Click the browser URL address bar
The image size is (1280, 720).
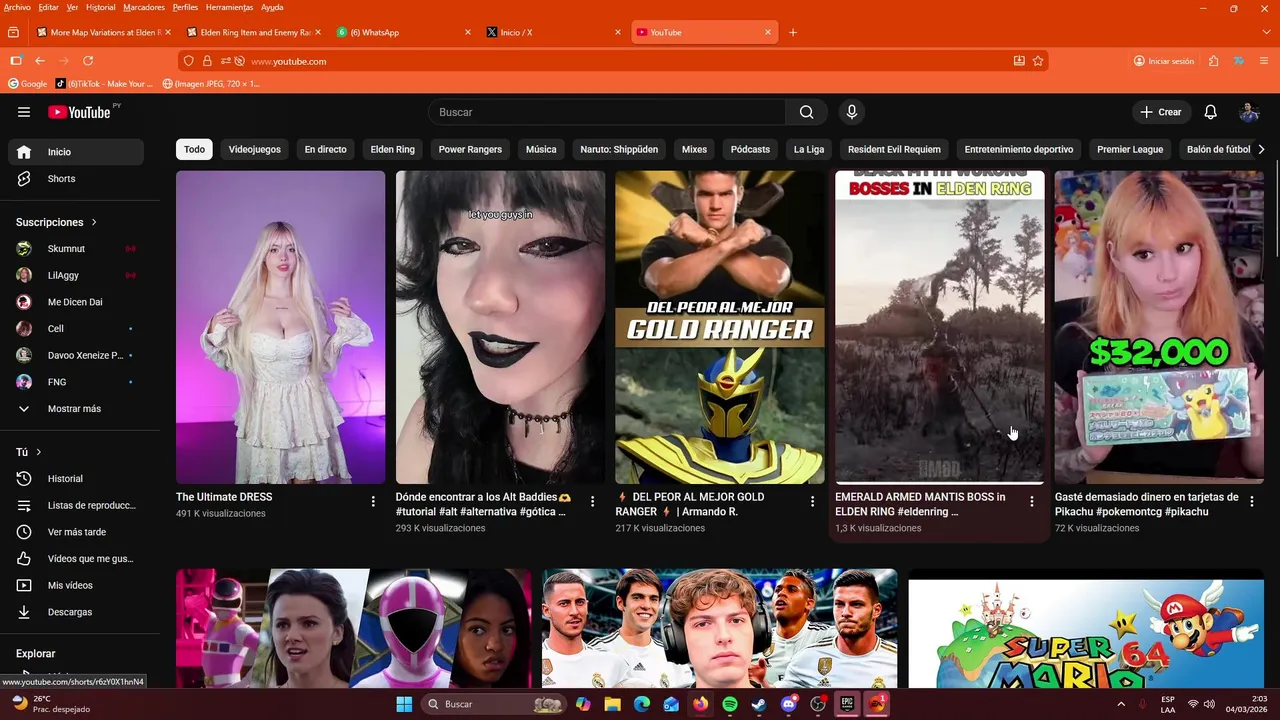[614, 61]
